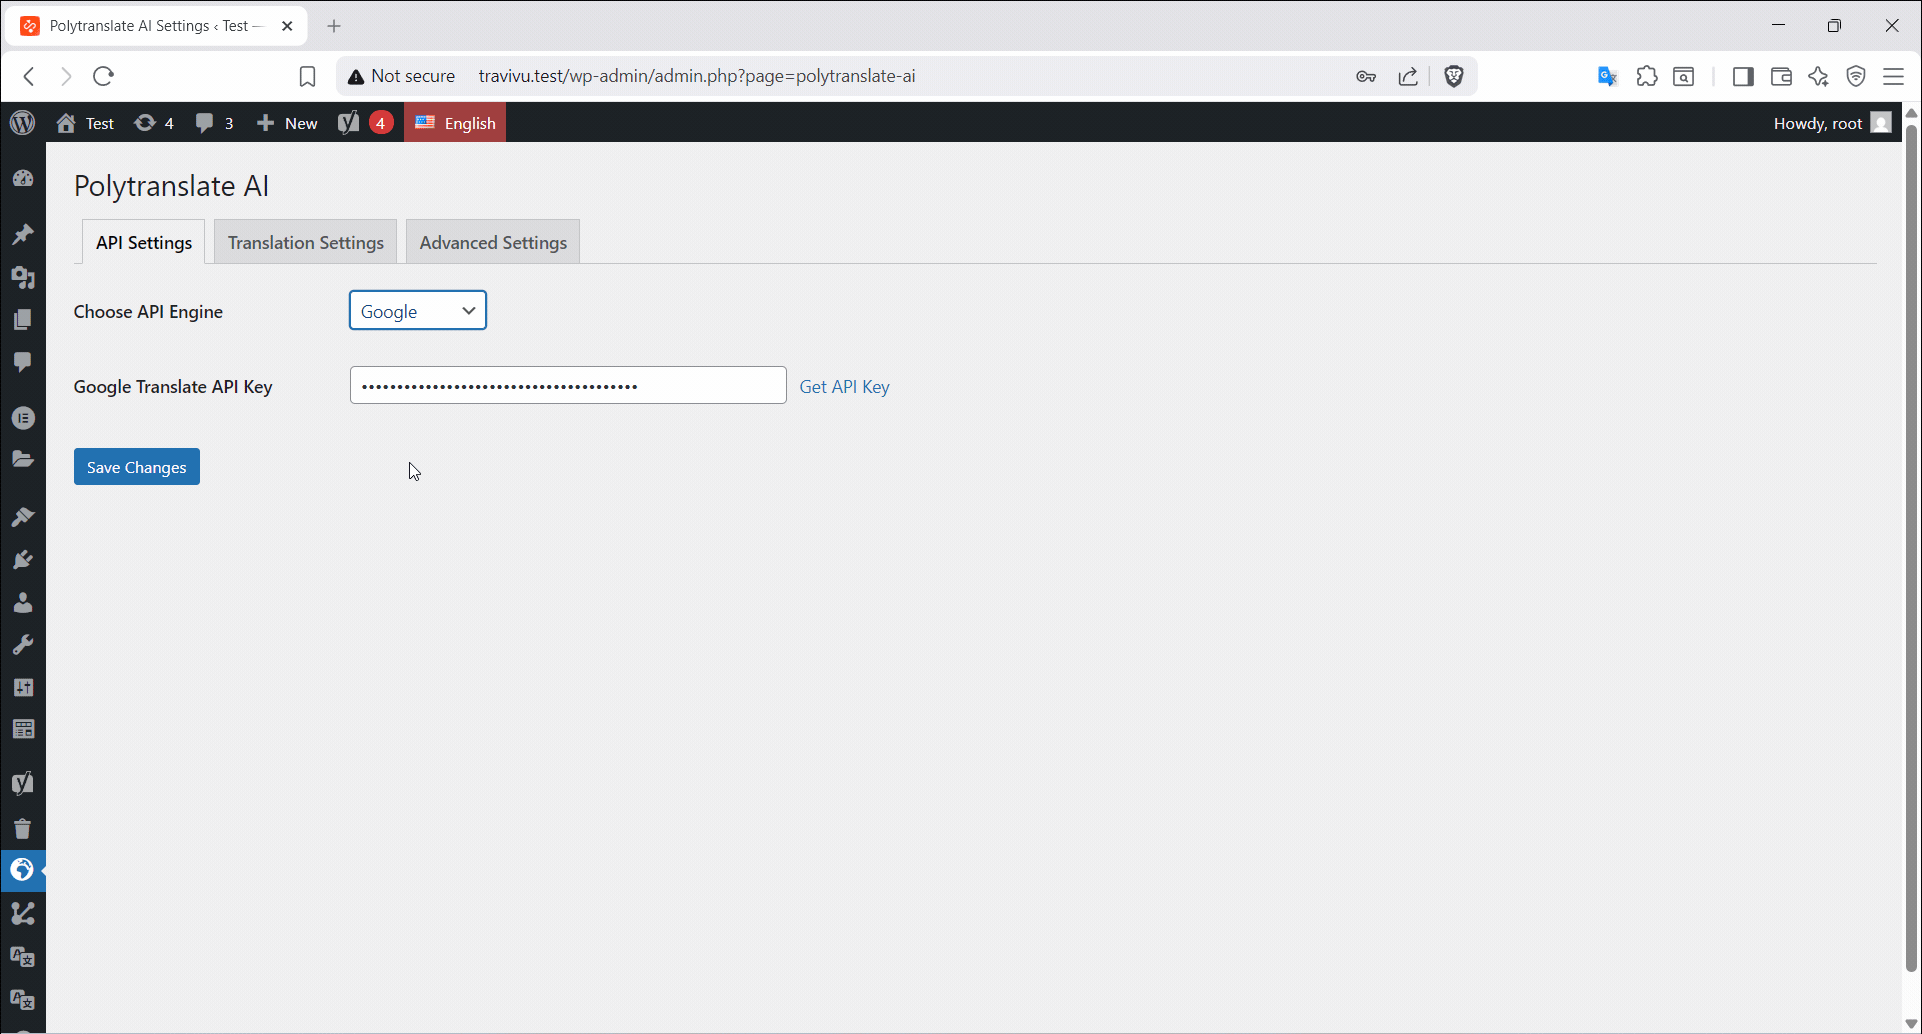
Task: Click the Users person icon
Action: (x=23, y=601)
